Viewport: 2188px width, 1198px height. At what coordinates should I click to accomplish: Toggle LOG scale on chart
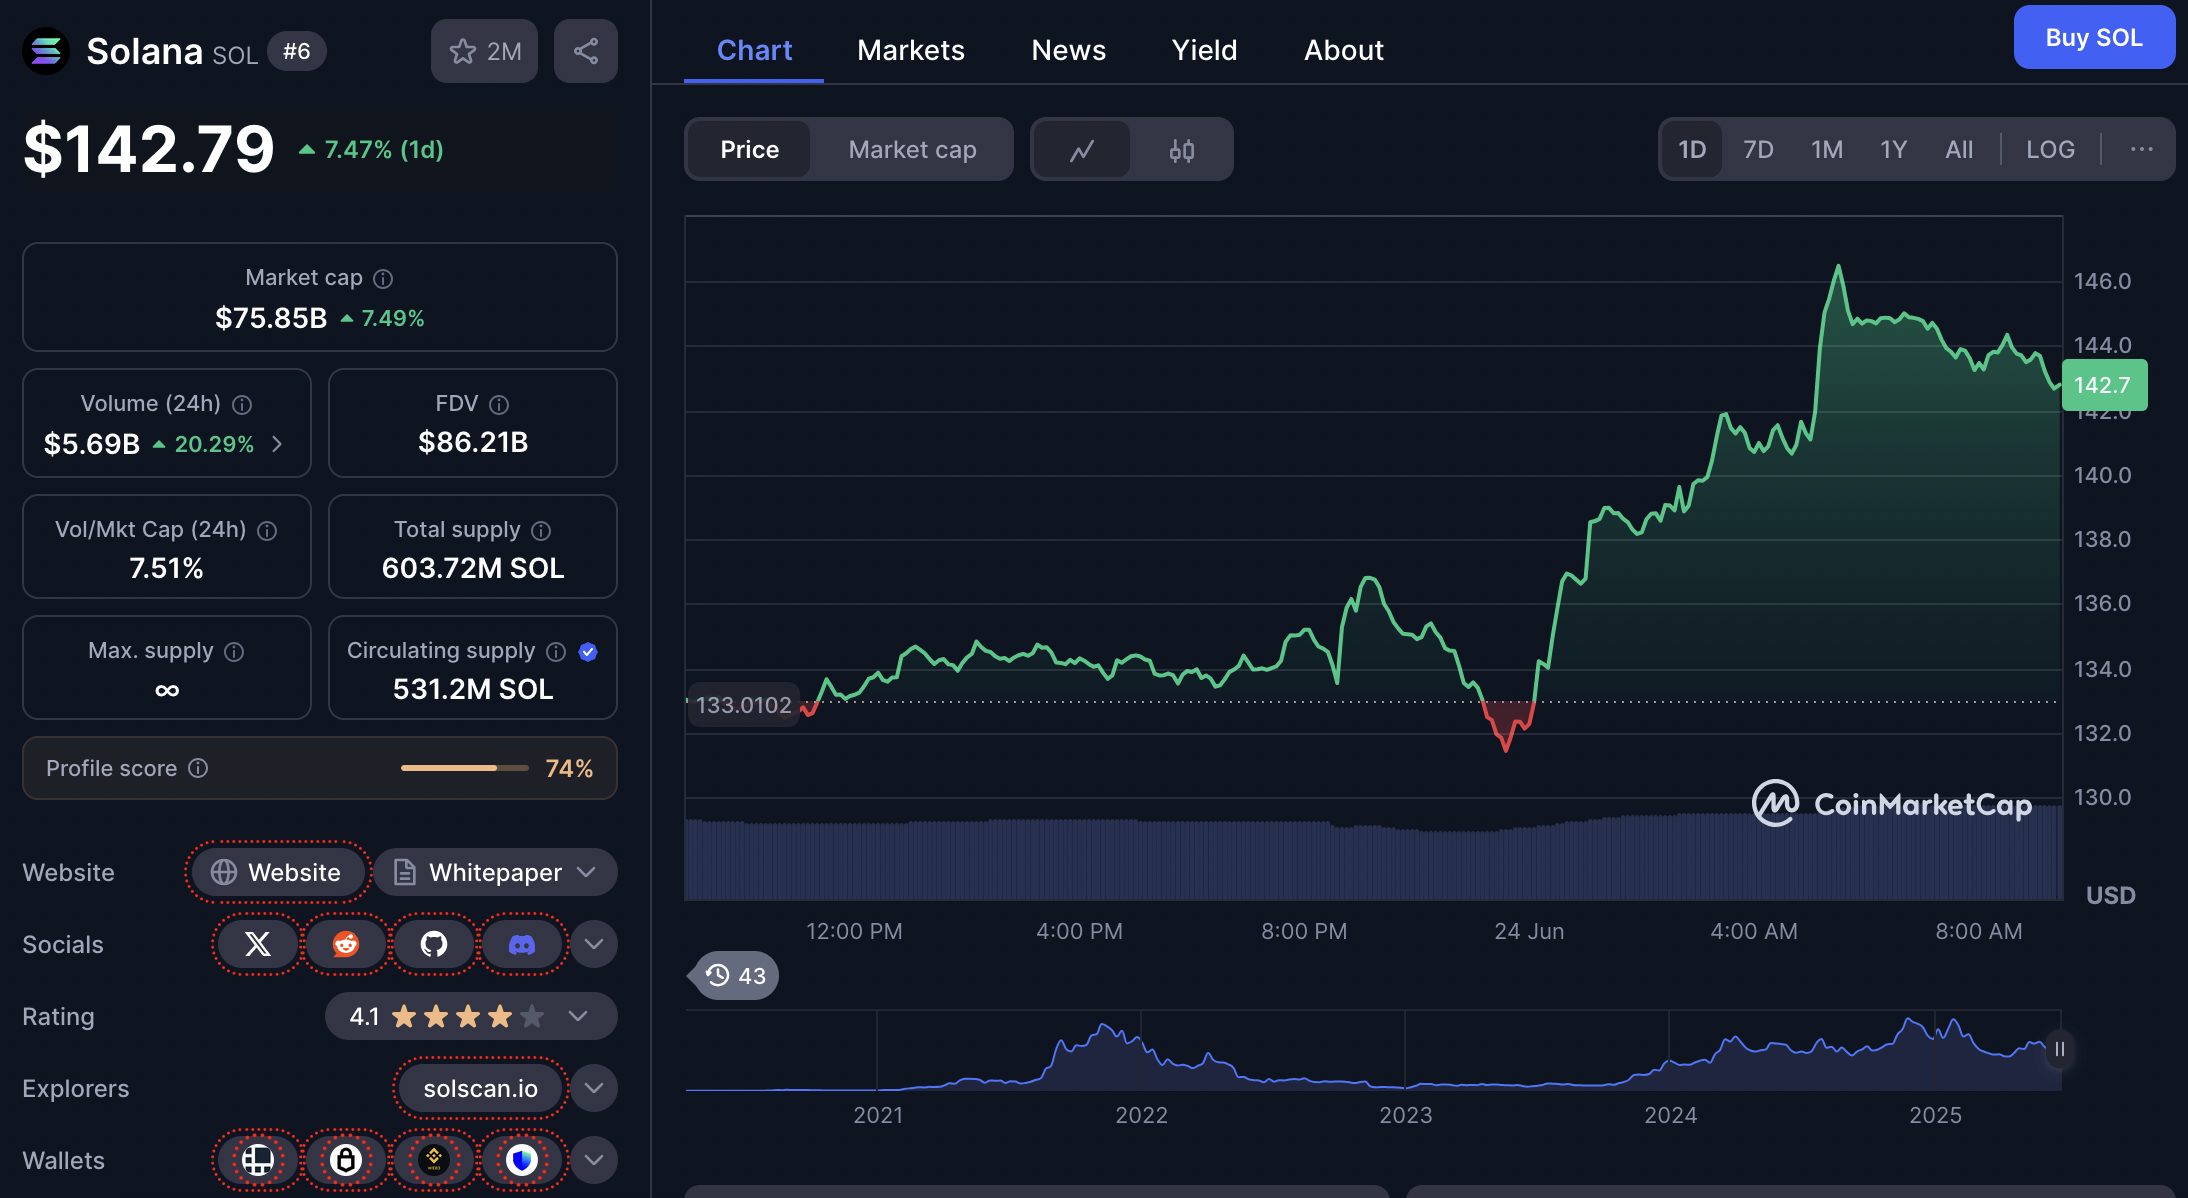(2050, 150)
